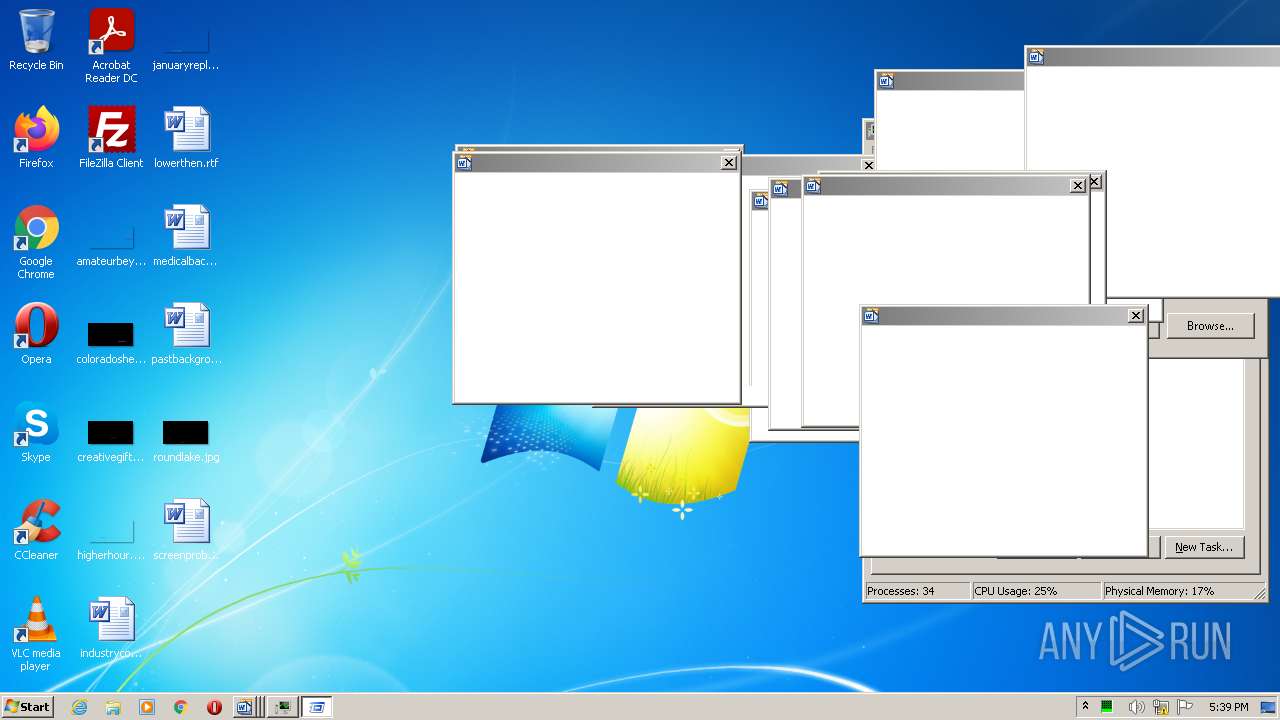This screenshot has width=1280, height=720.
Task: Open Skype desktop shortcut
Action: (x=36, y=432)
